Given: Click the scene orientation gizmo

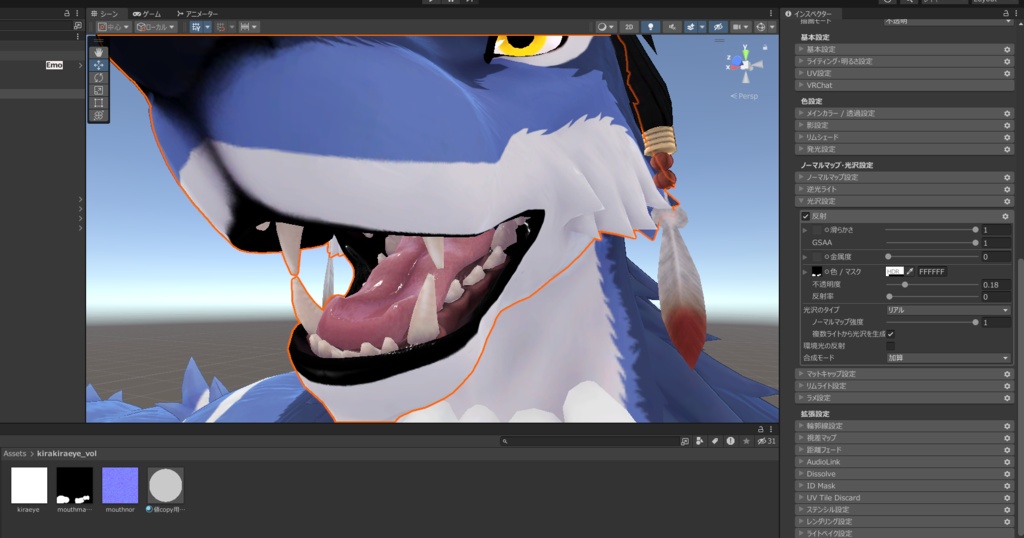Looking at the screenshot, I should coord(746,65).
